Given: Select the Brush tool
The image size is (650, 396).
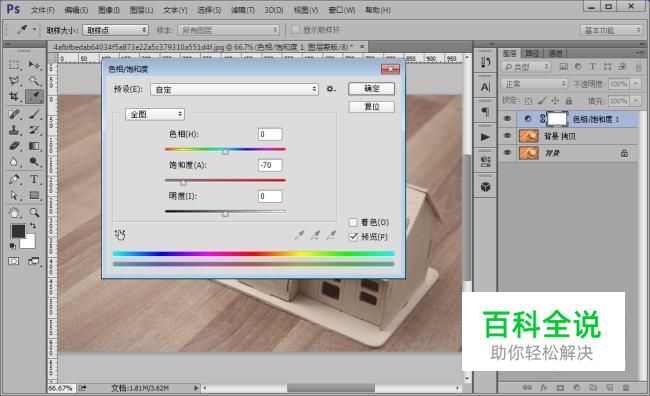Looking at the screenshot, I should (x=34, y=114).
